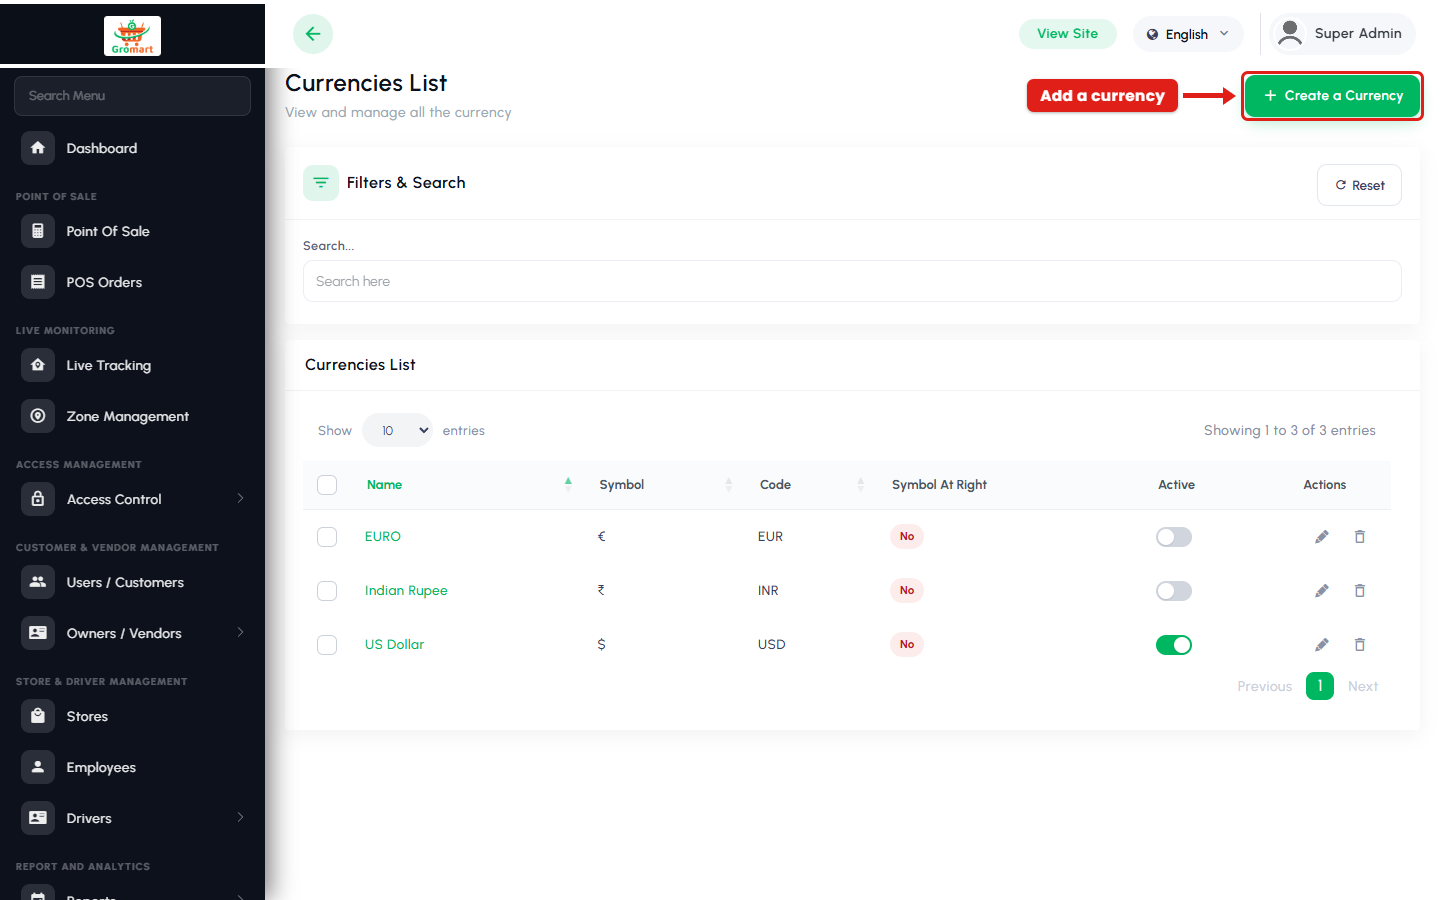This screenshot has height=900, width=1440.
Task: Click the Search here input field
Action: coord(852,281)
